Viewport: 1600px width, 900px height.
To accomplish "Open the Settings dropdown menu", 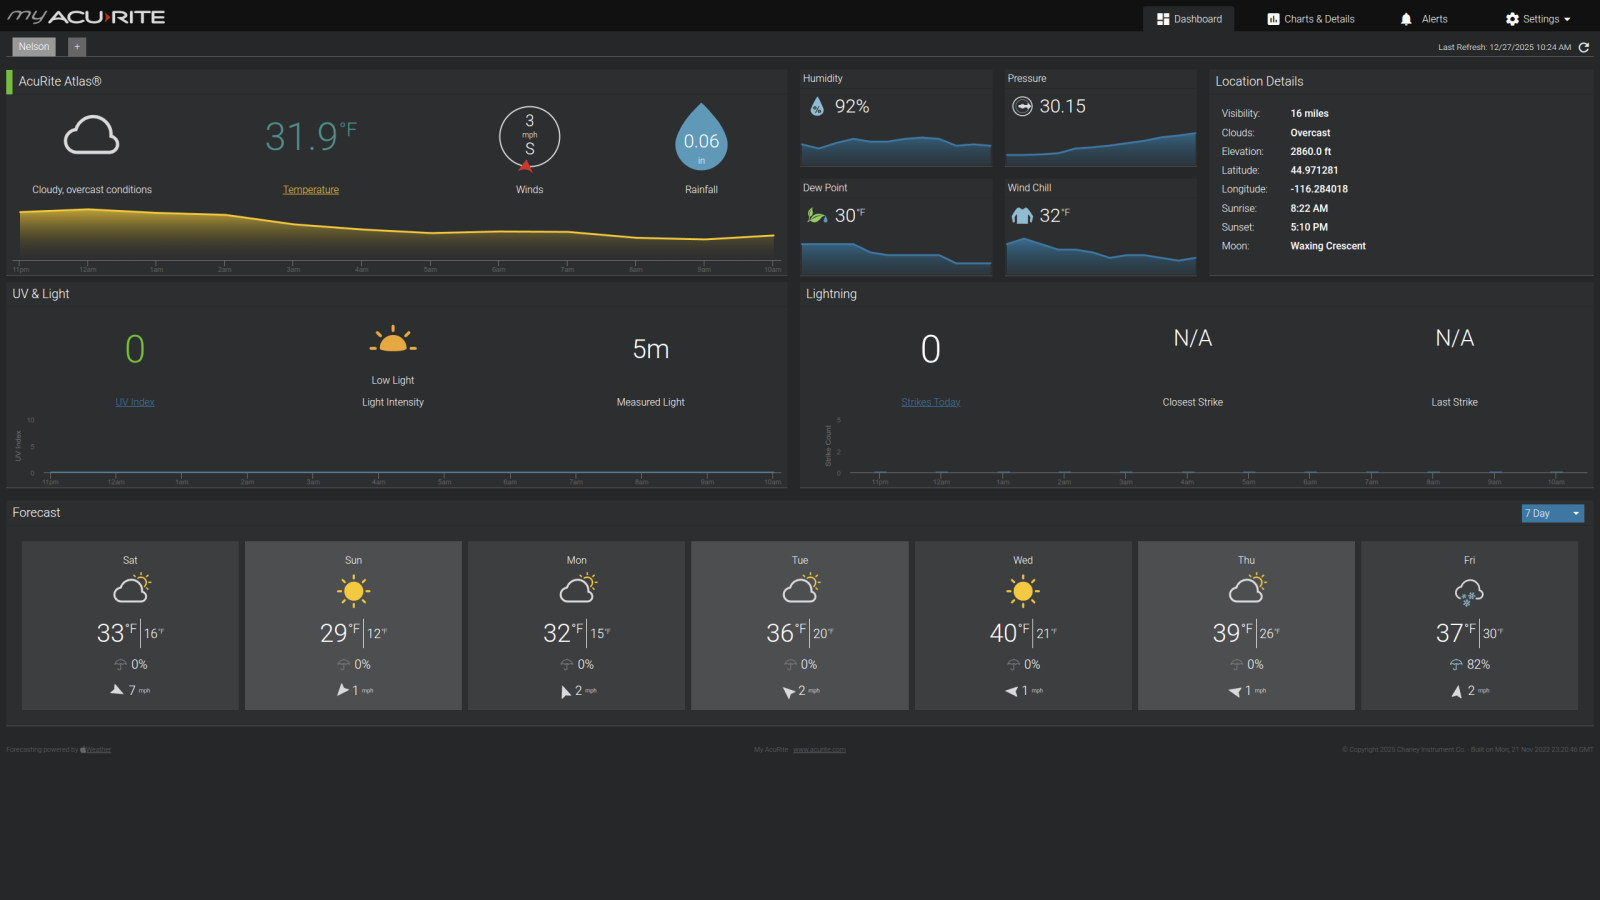I will (x=1538, y=19).
